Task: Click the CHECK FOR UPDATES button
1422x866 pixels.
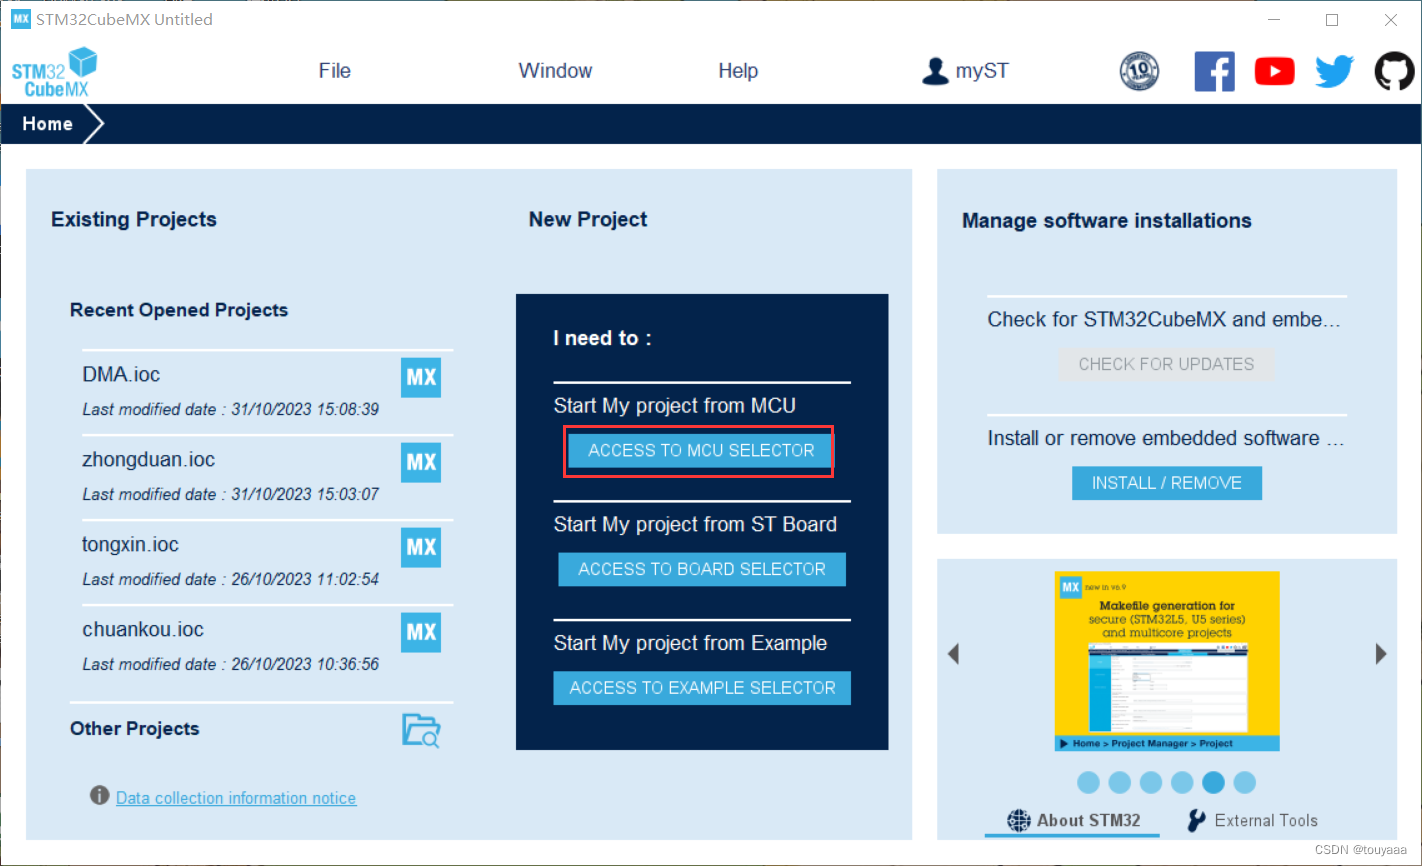Action: click(x=1166, y=364)
